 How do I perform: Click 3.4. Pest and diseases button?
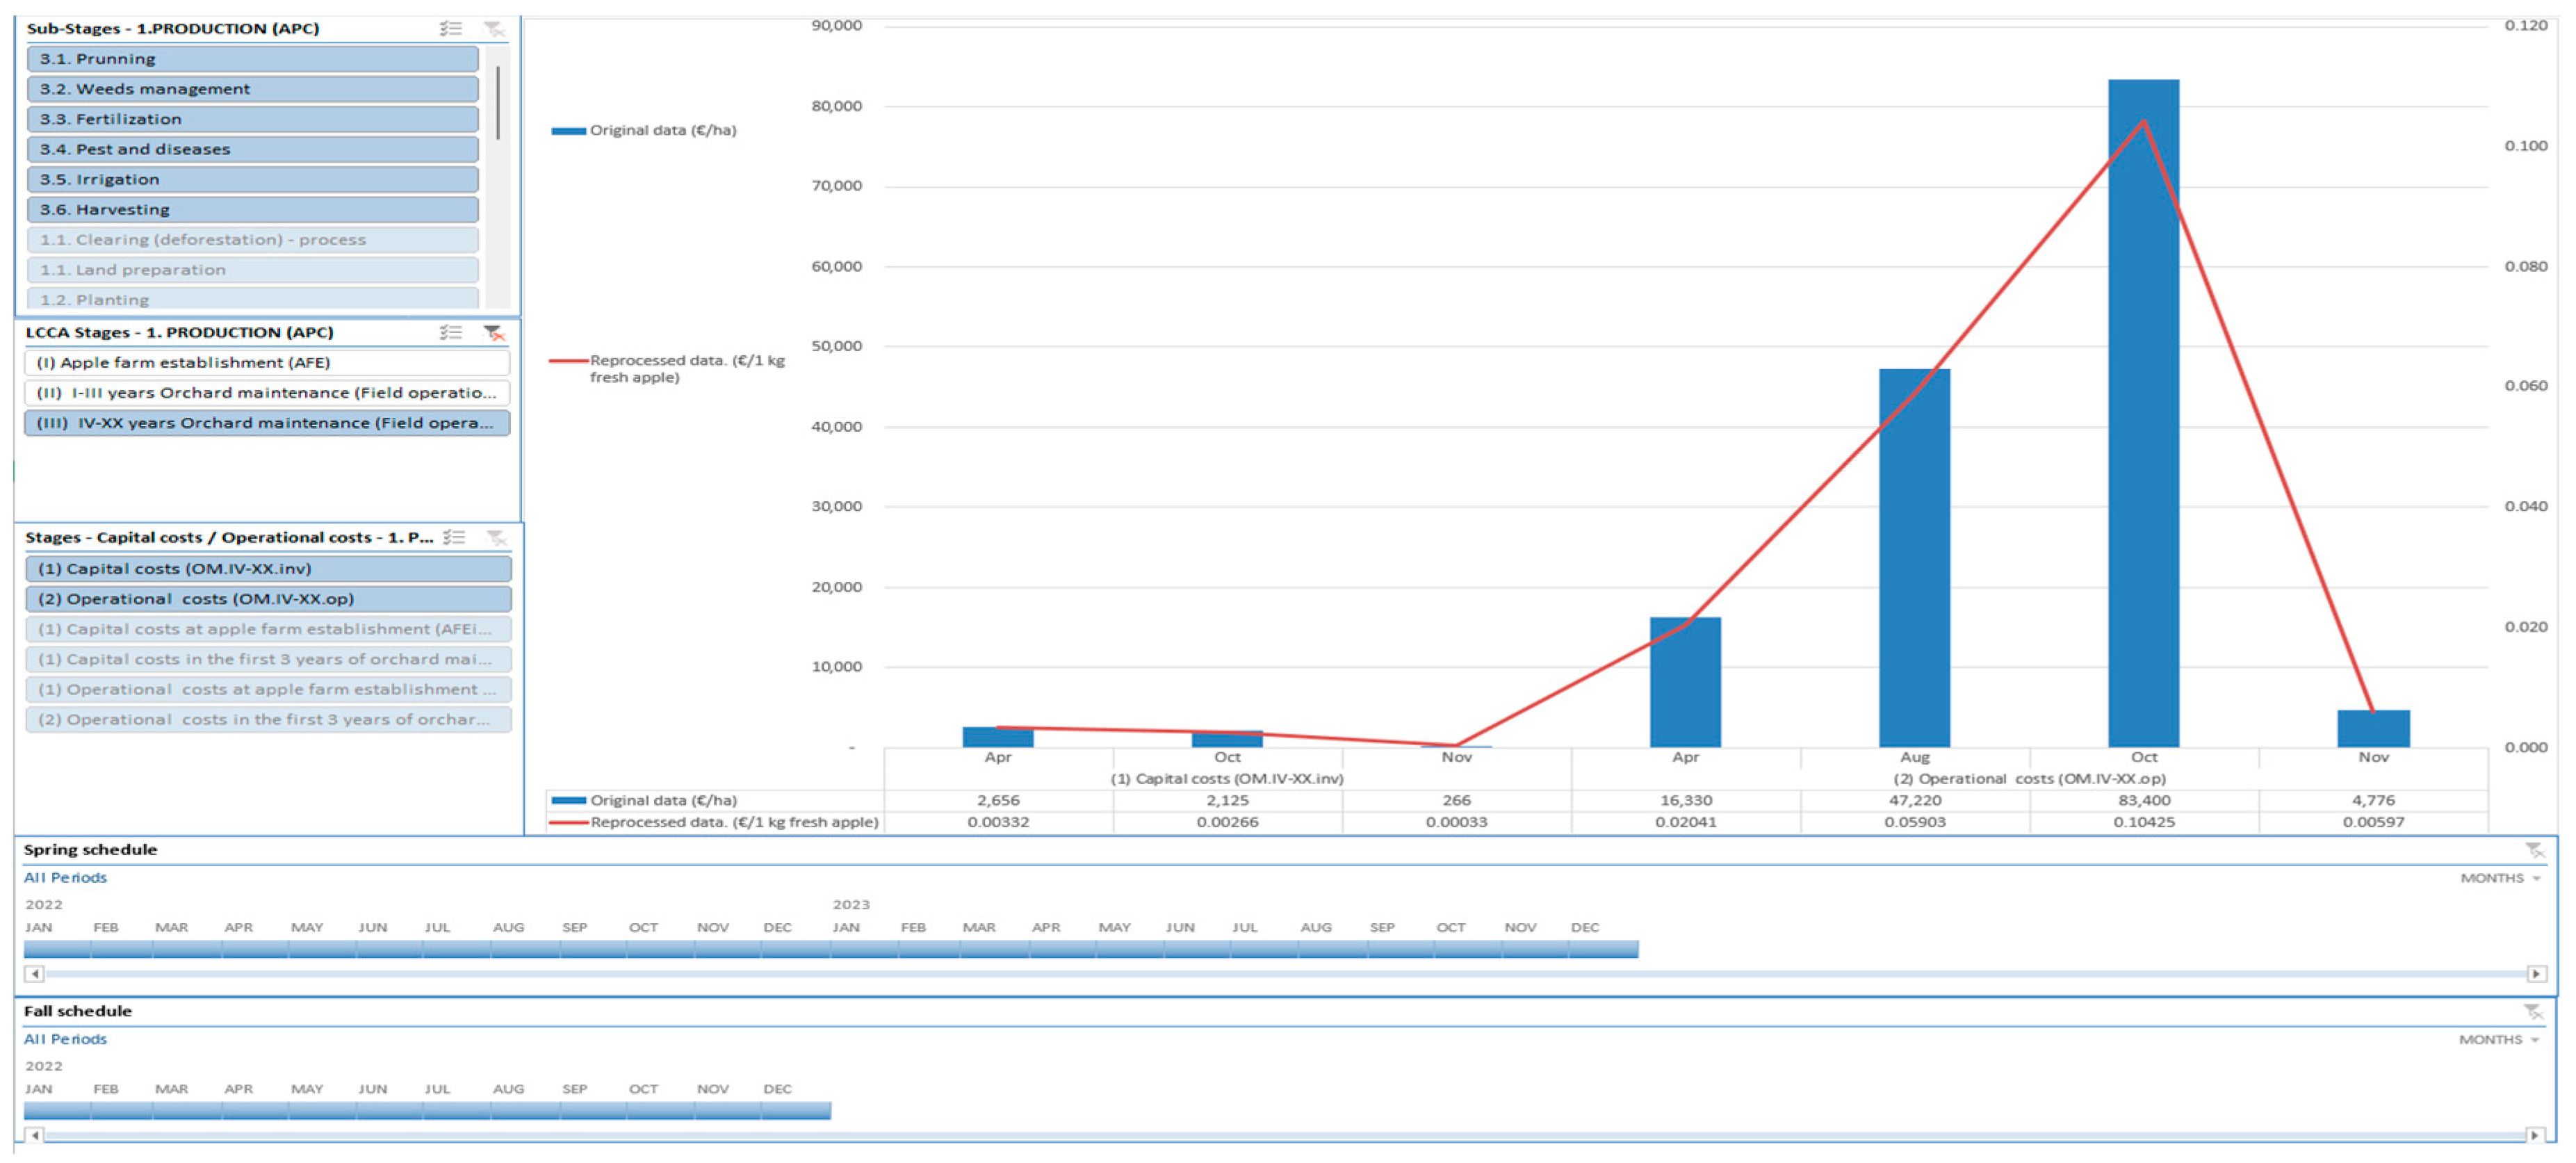click(x=252, y=150)
